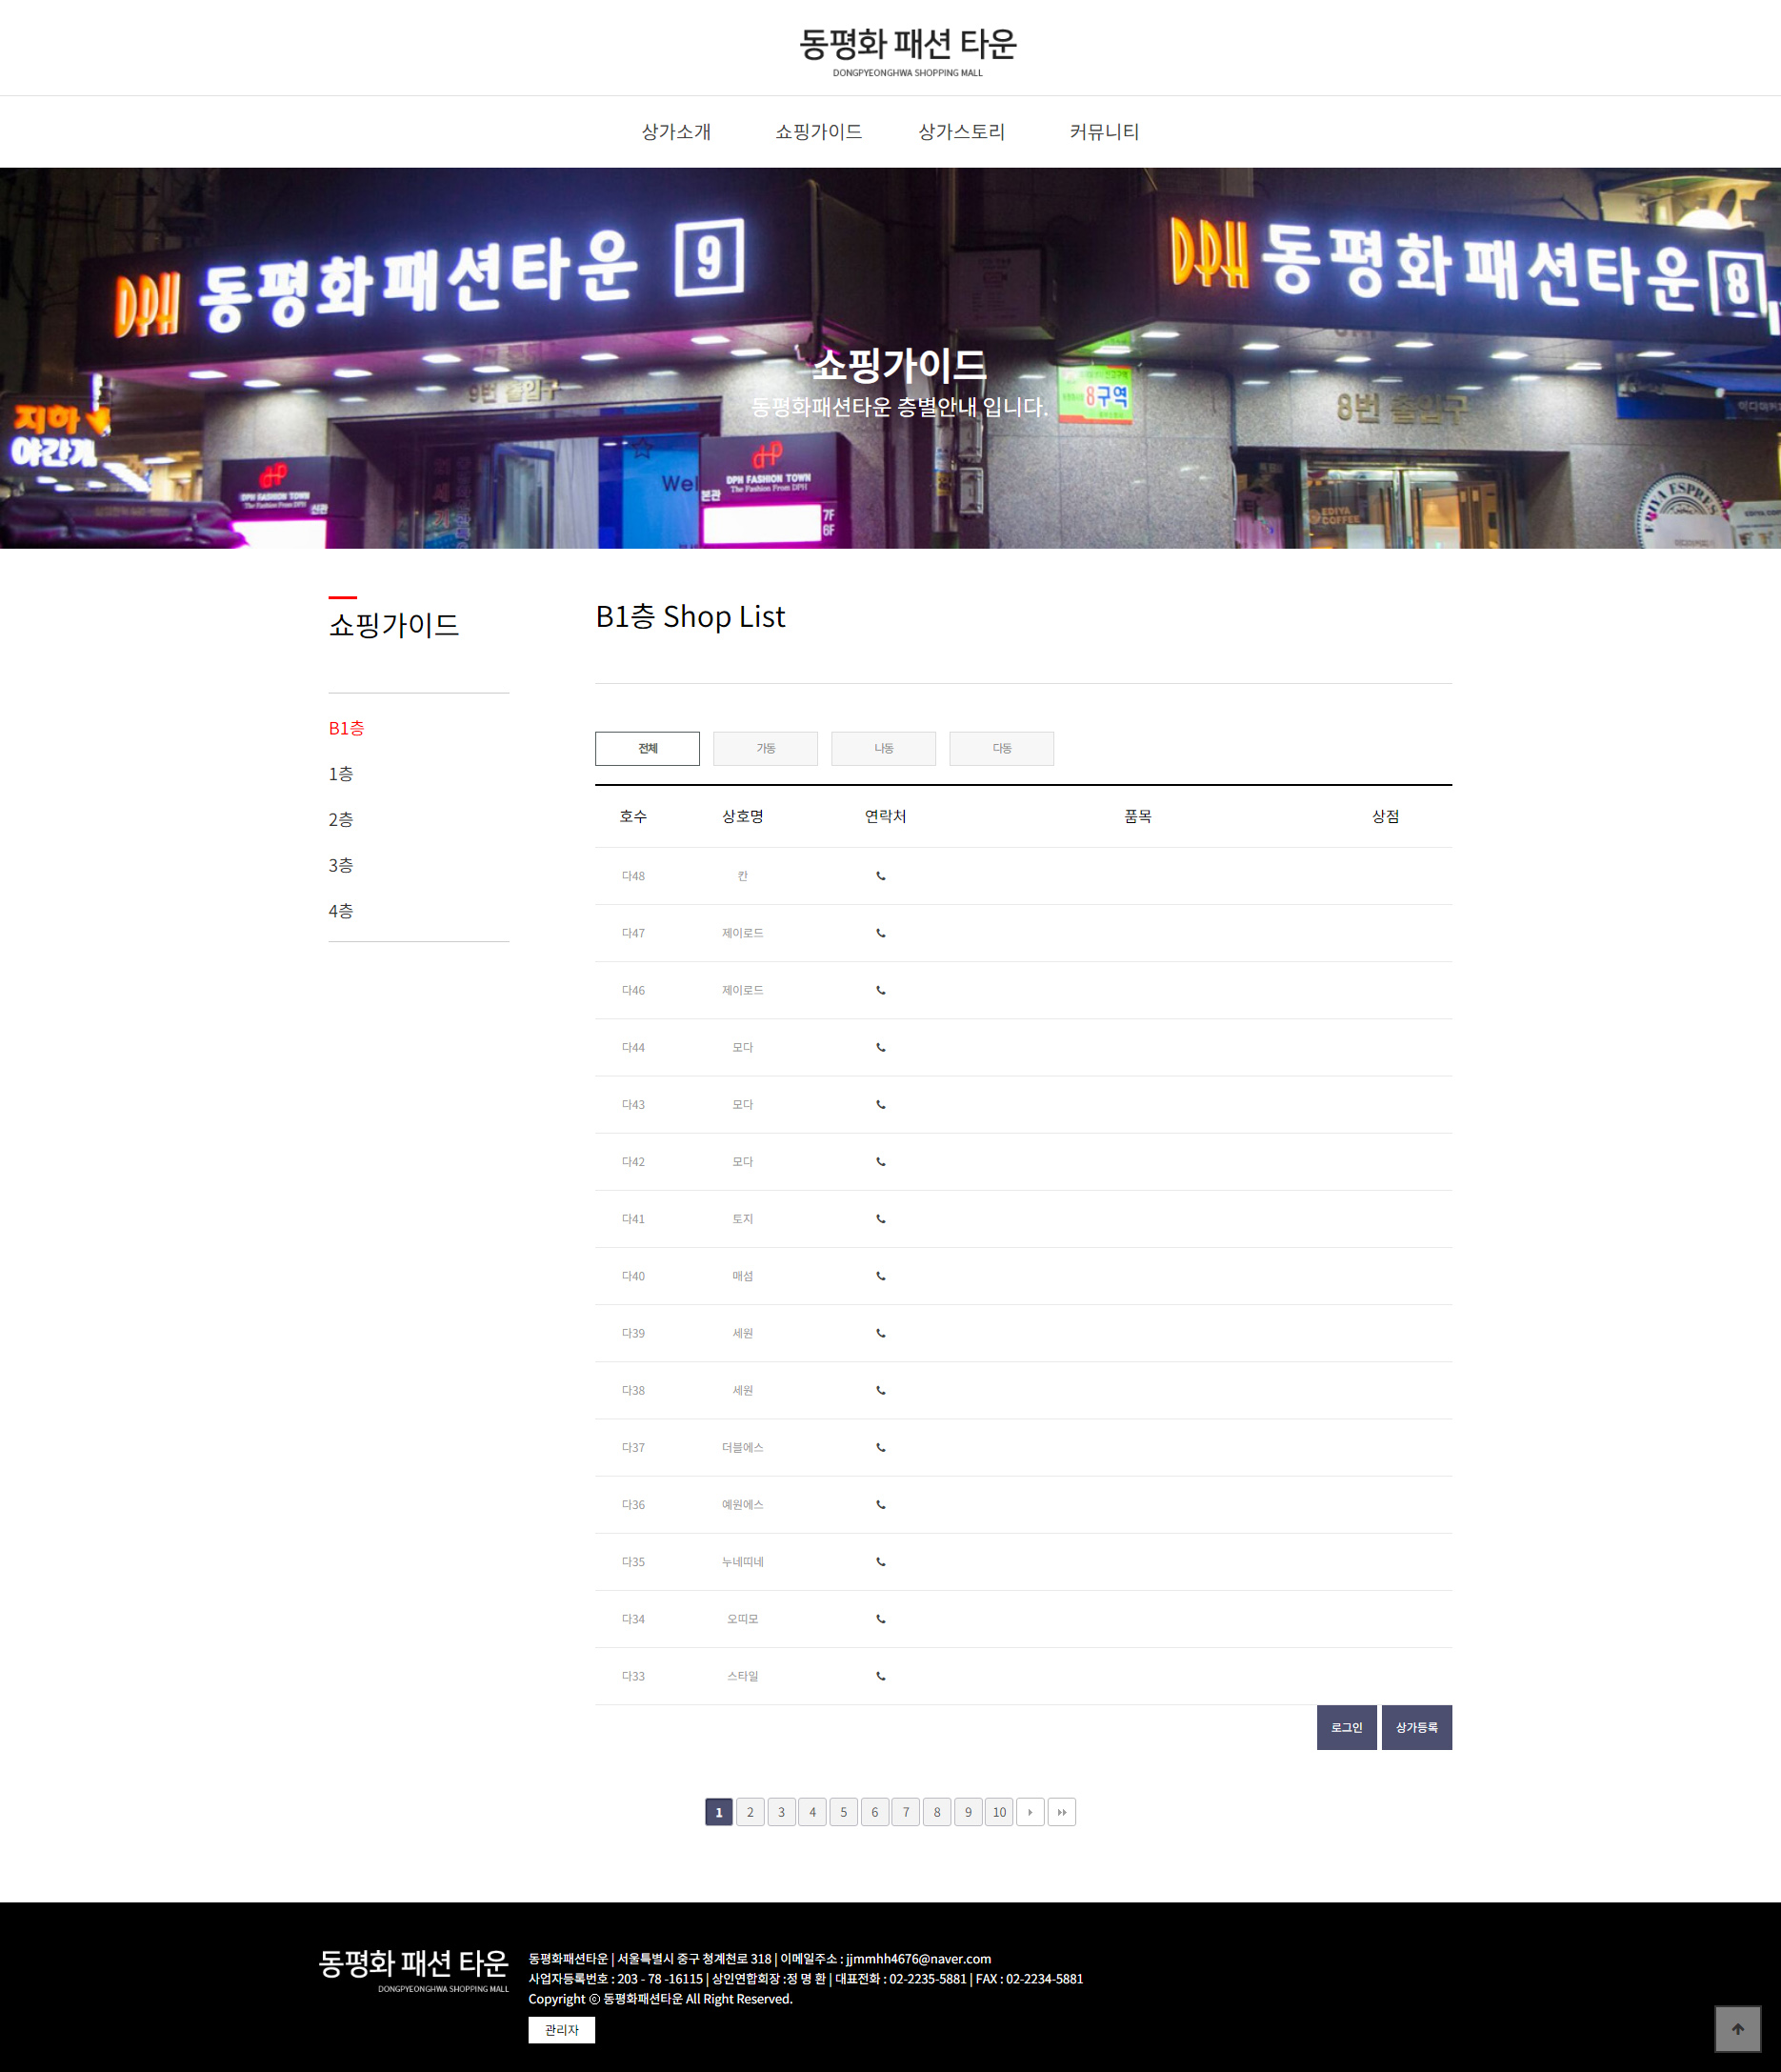Viewport: 1781px width, 2072px height.
Task: Go to next page with single arrow
Action: click(x=1030, y=1812)
